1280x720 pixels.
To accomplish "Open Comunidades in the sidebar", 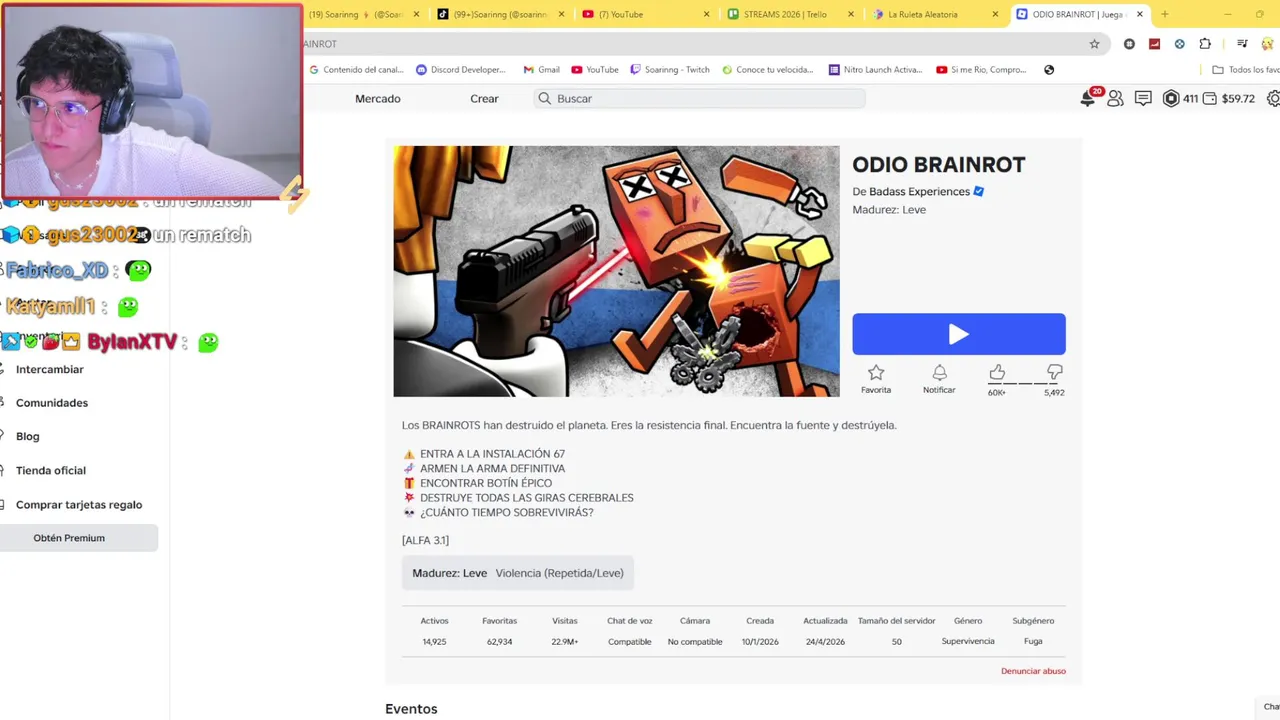I will click(52, 403).
